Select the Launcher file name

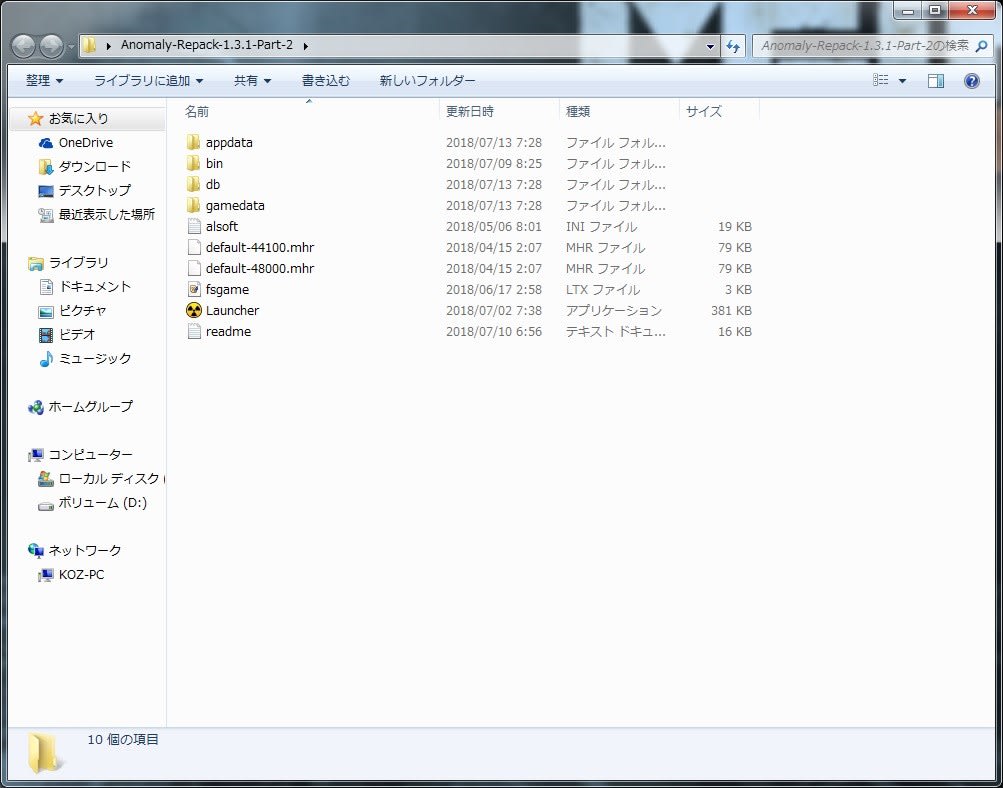point(232,310)
